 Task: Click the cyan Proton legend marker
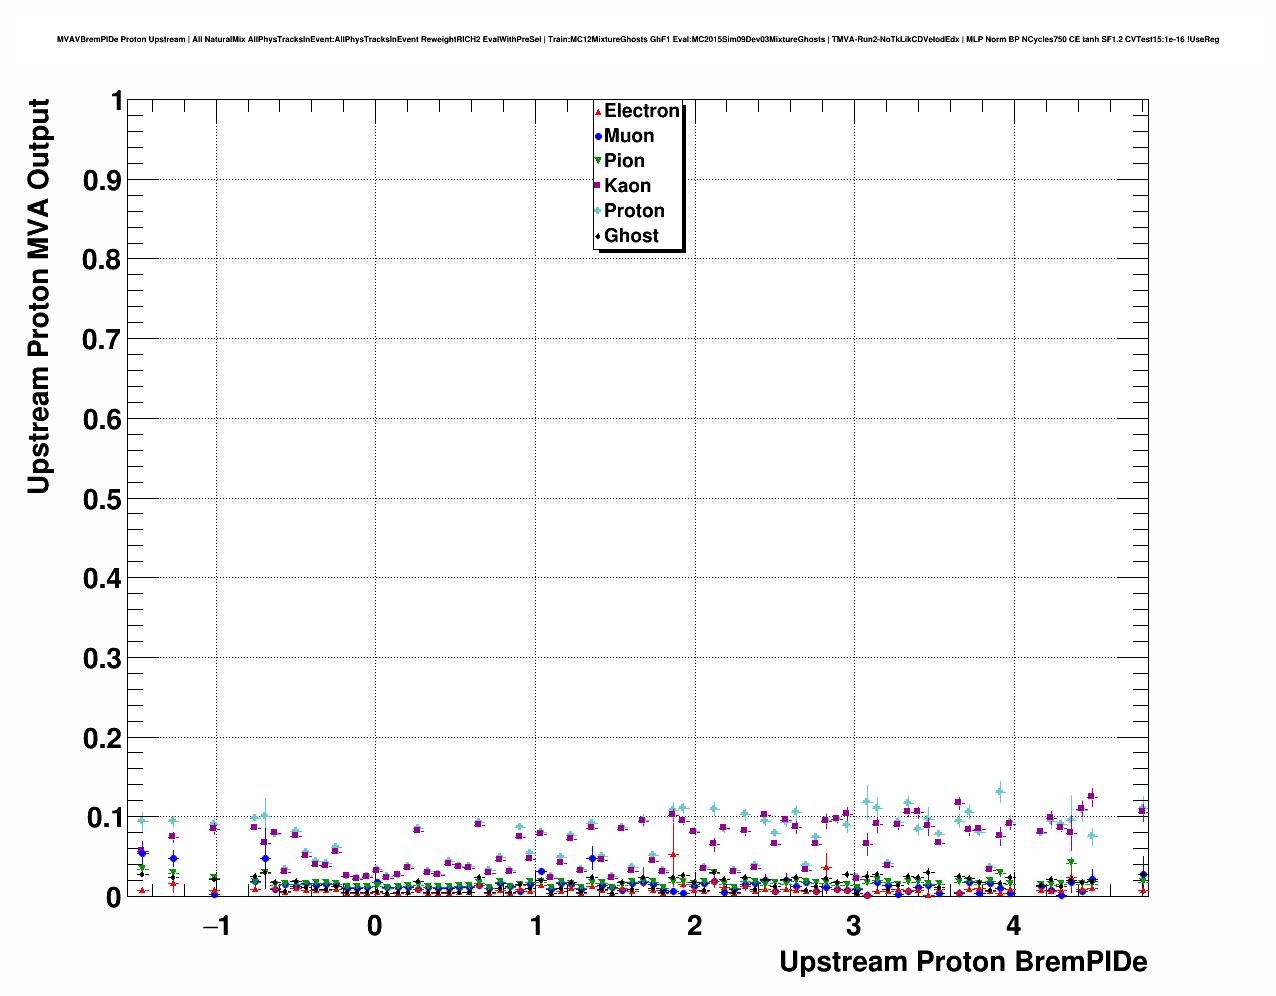tap(598, 211)
